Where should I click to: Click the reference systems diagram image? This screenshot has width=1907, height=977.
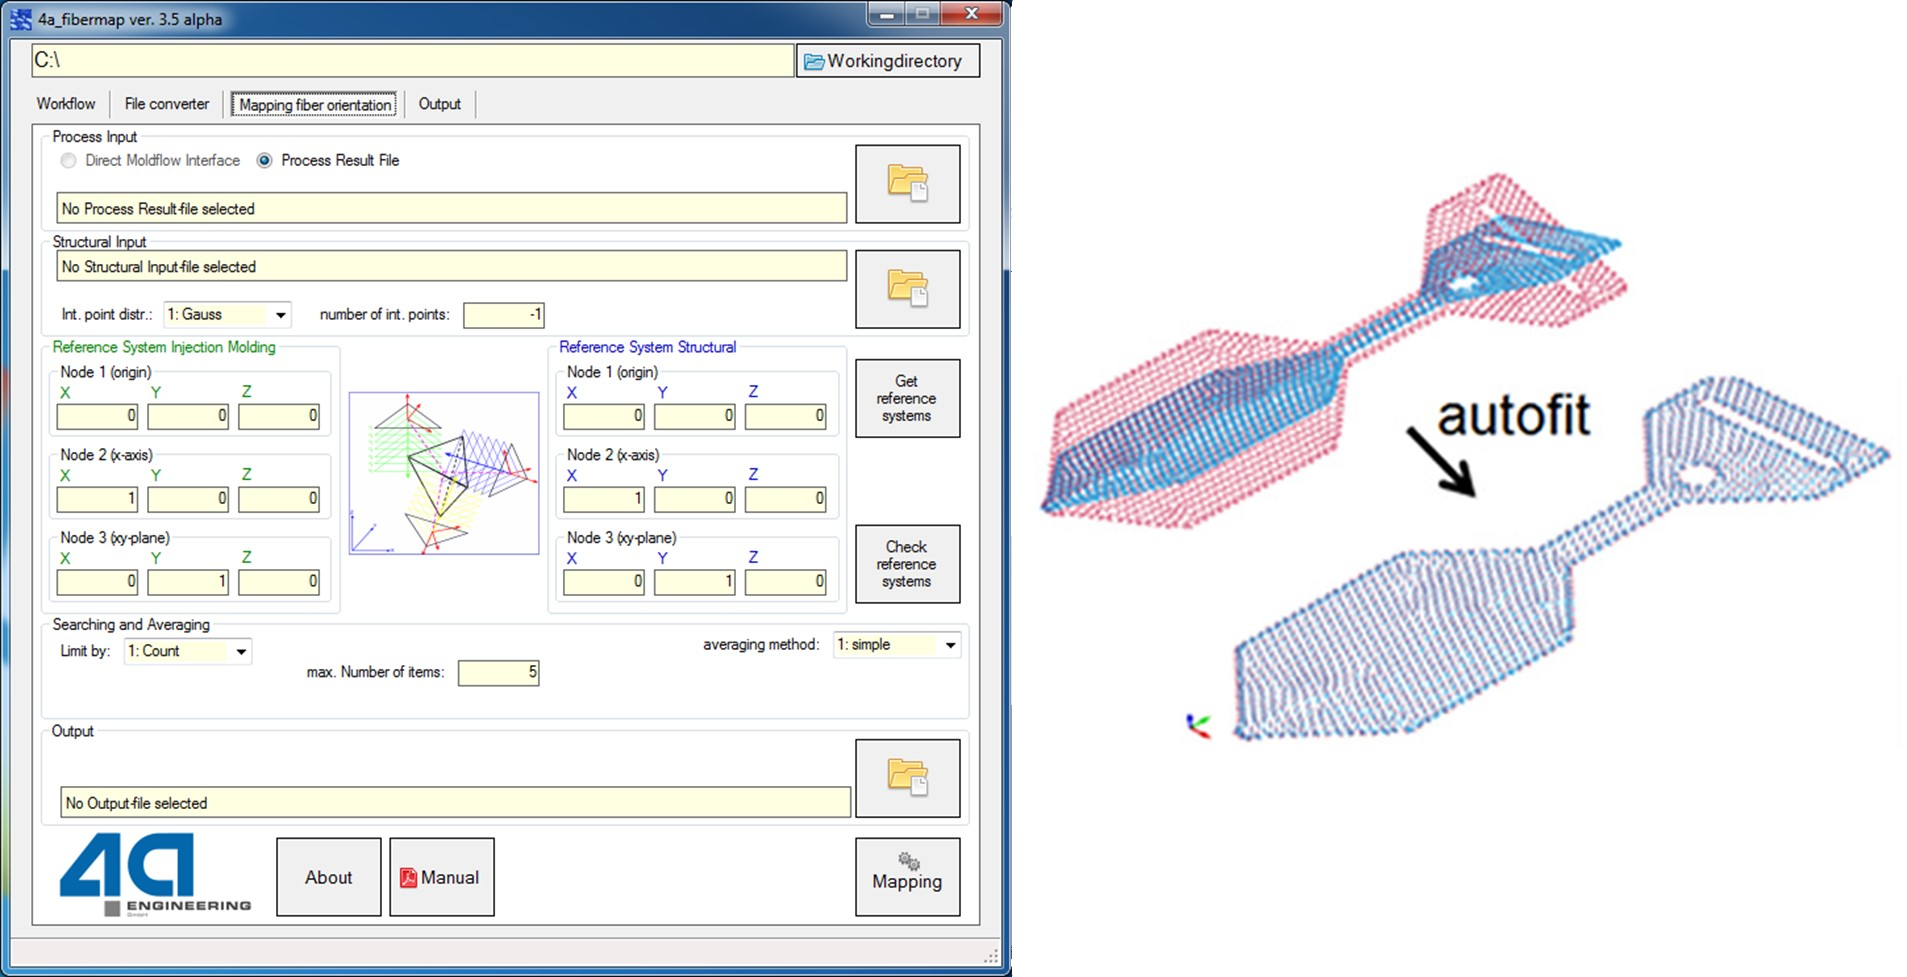[x=443, y=473]
